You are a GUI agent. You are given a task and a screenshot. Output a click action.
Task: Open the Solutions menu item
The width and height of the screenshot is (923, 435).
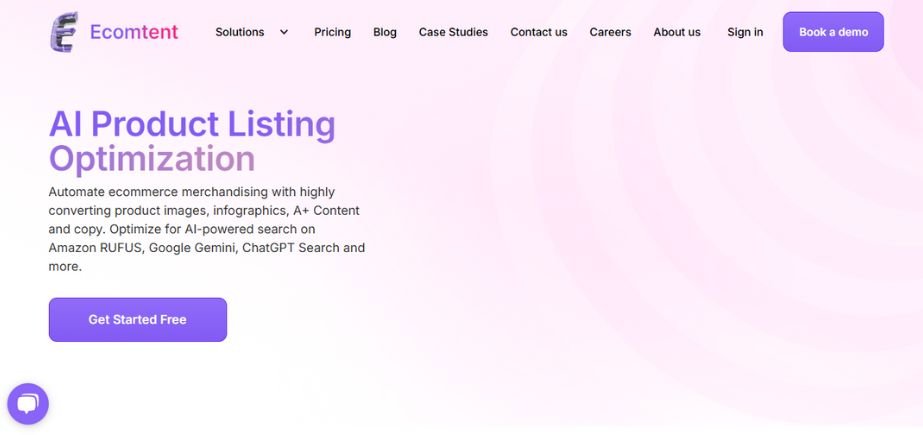[240, 32]
